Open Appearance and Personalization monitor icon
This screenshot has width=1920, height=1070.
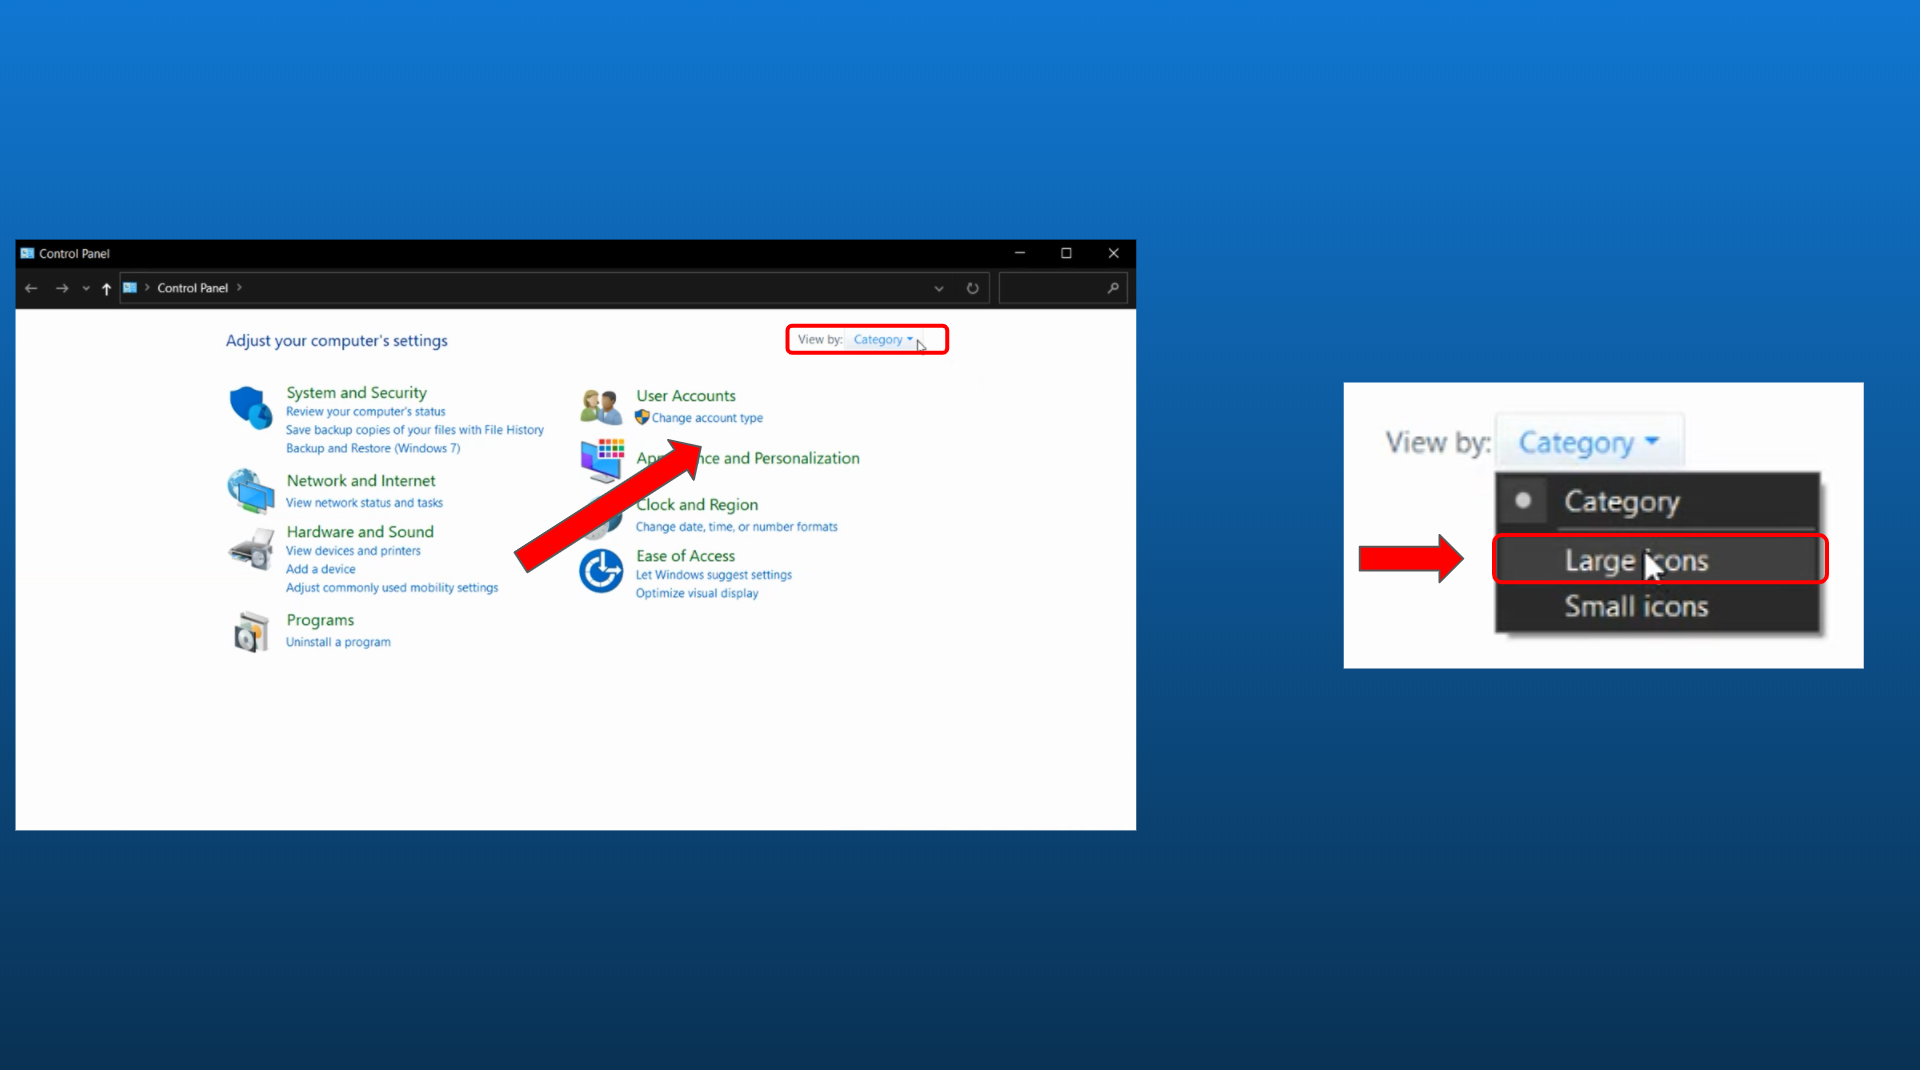pyautogui.click(x=602, y=460)
